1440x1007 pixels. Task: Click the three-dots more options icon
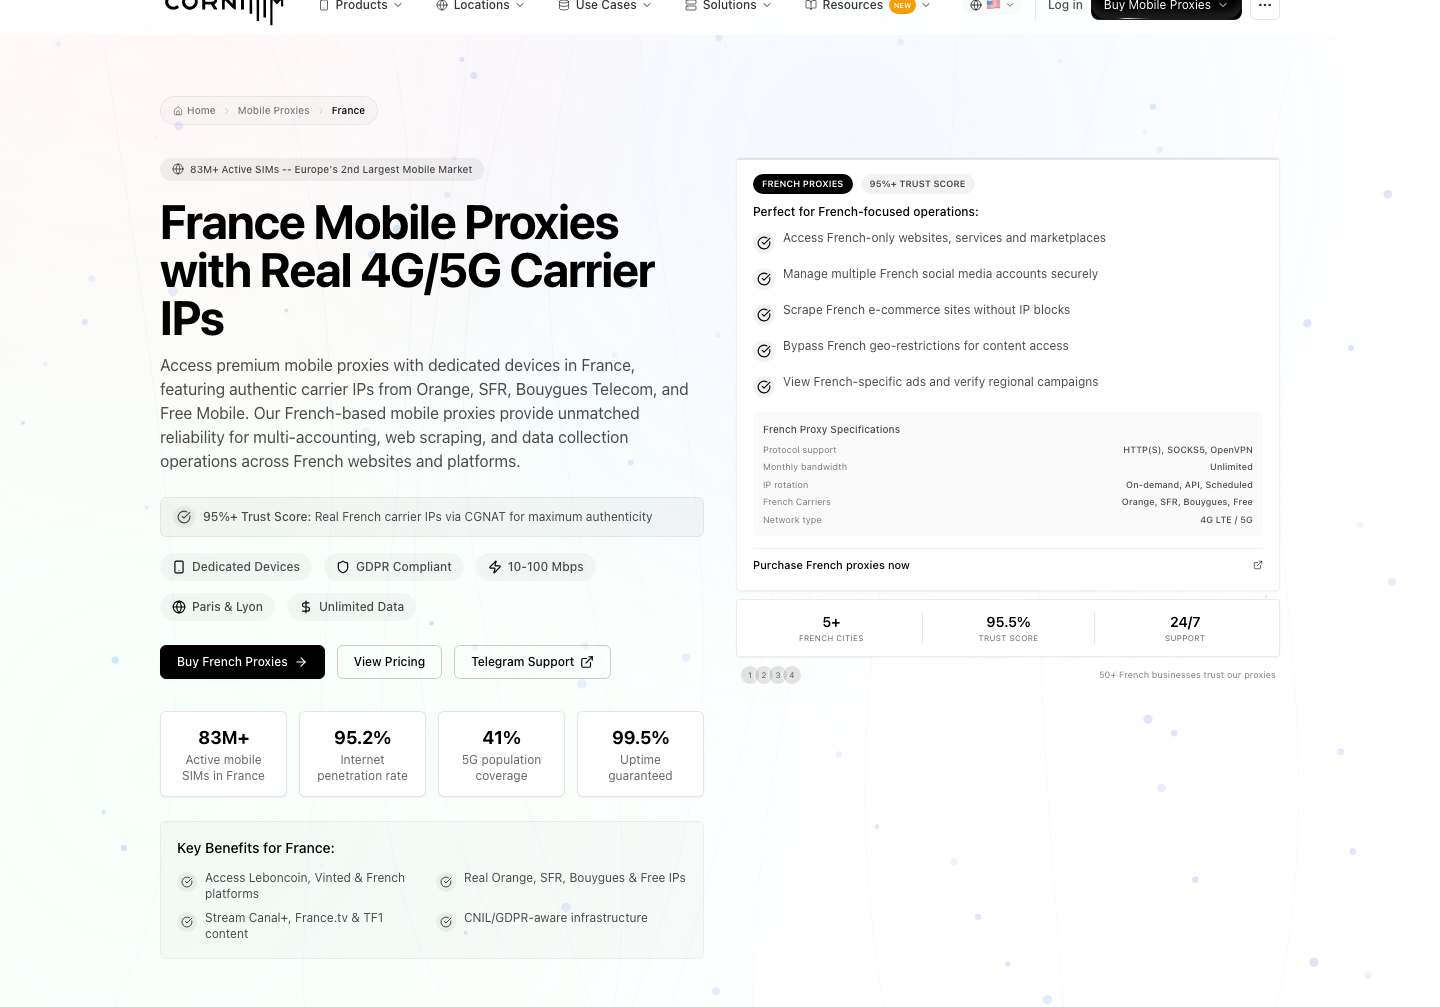(x=1265, y=6)
